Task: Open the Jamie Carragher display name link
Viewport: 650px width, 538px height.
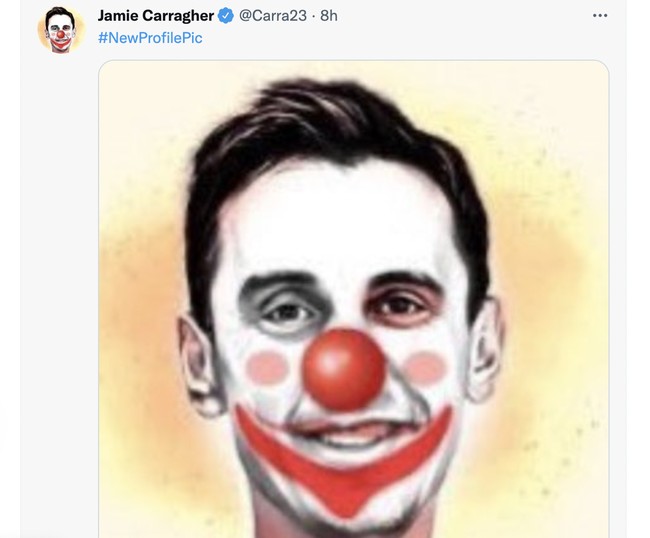Action: [x=156, y=16]
